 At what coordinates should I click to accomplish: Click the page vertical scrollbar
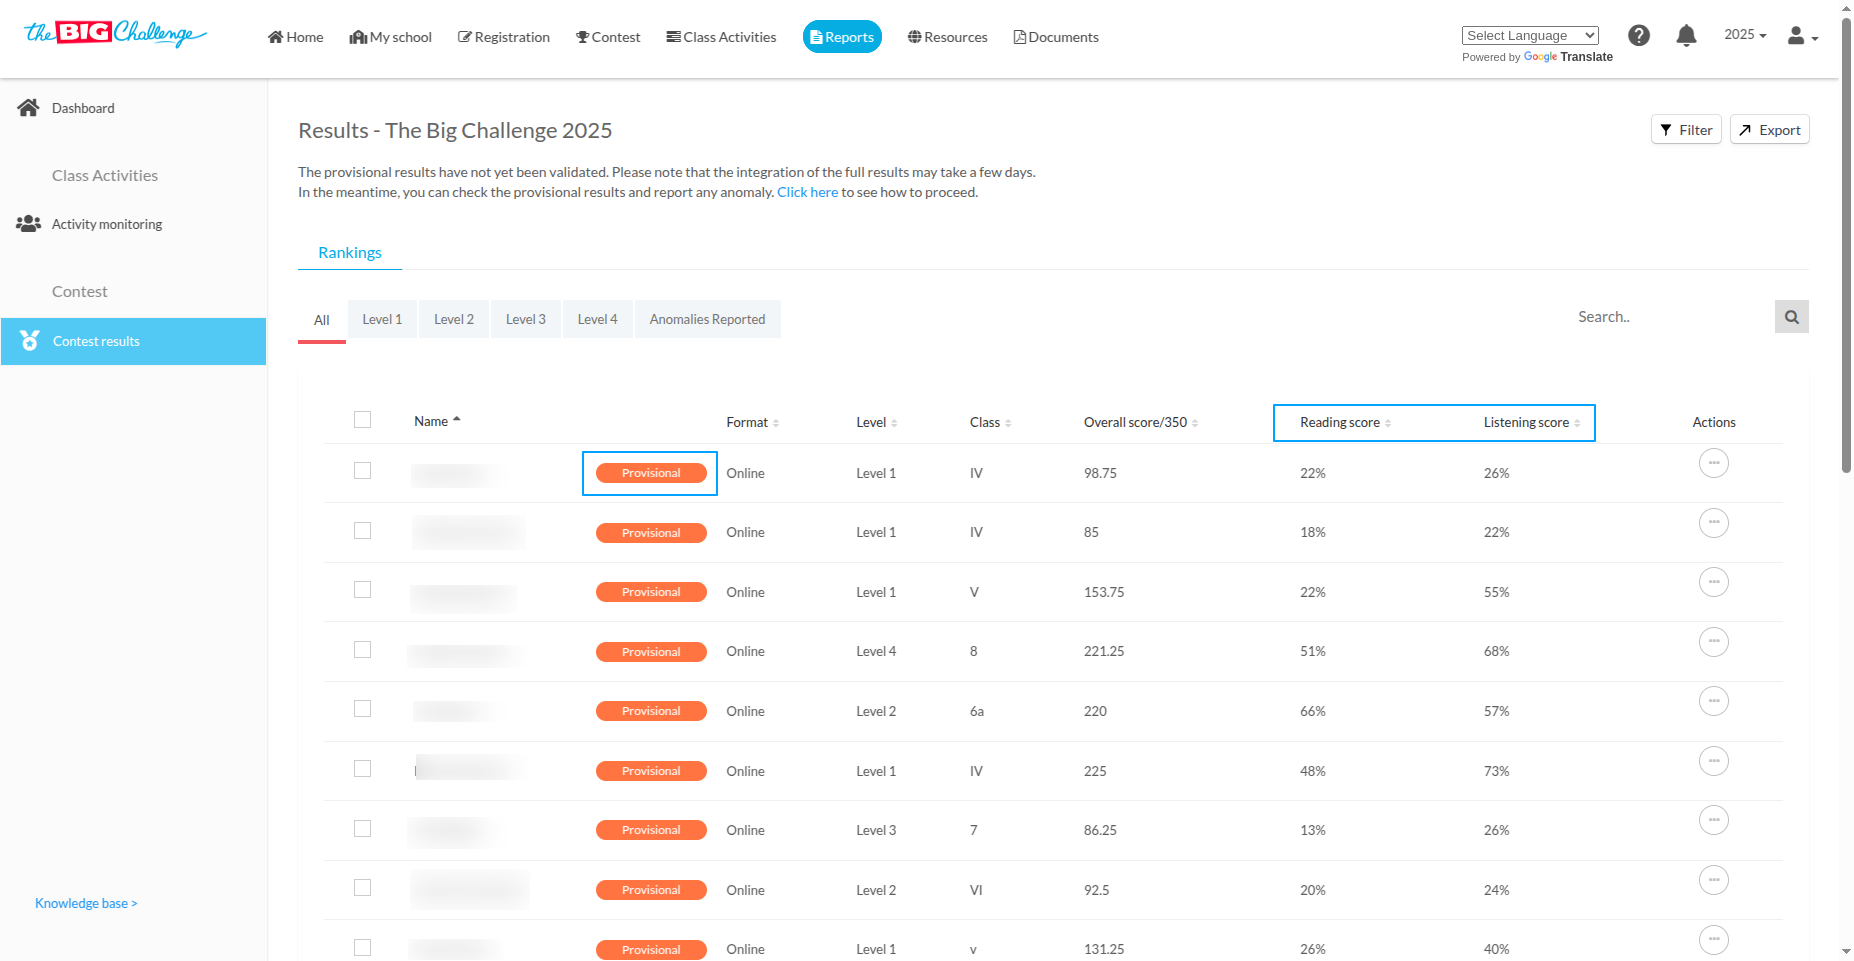[1846, 245]
